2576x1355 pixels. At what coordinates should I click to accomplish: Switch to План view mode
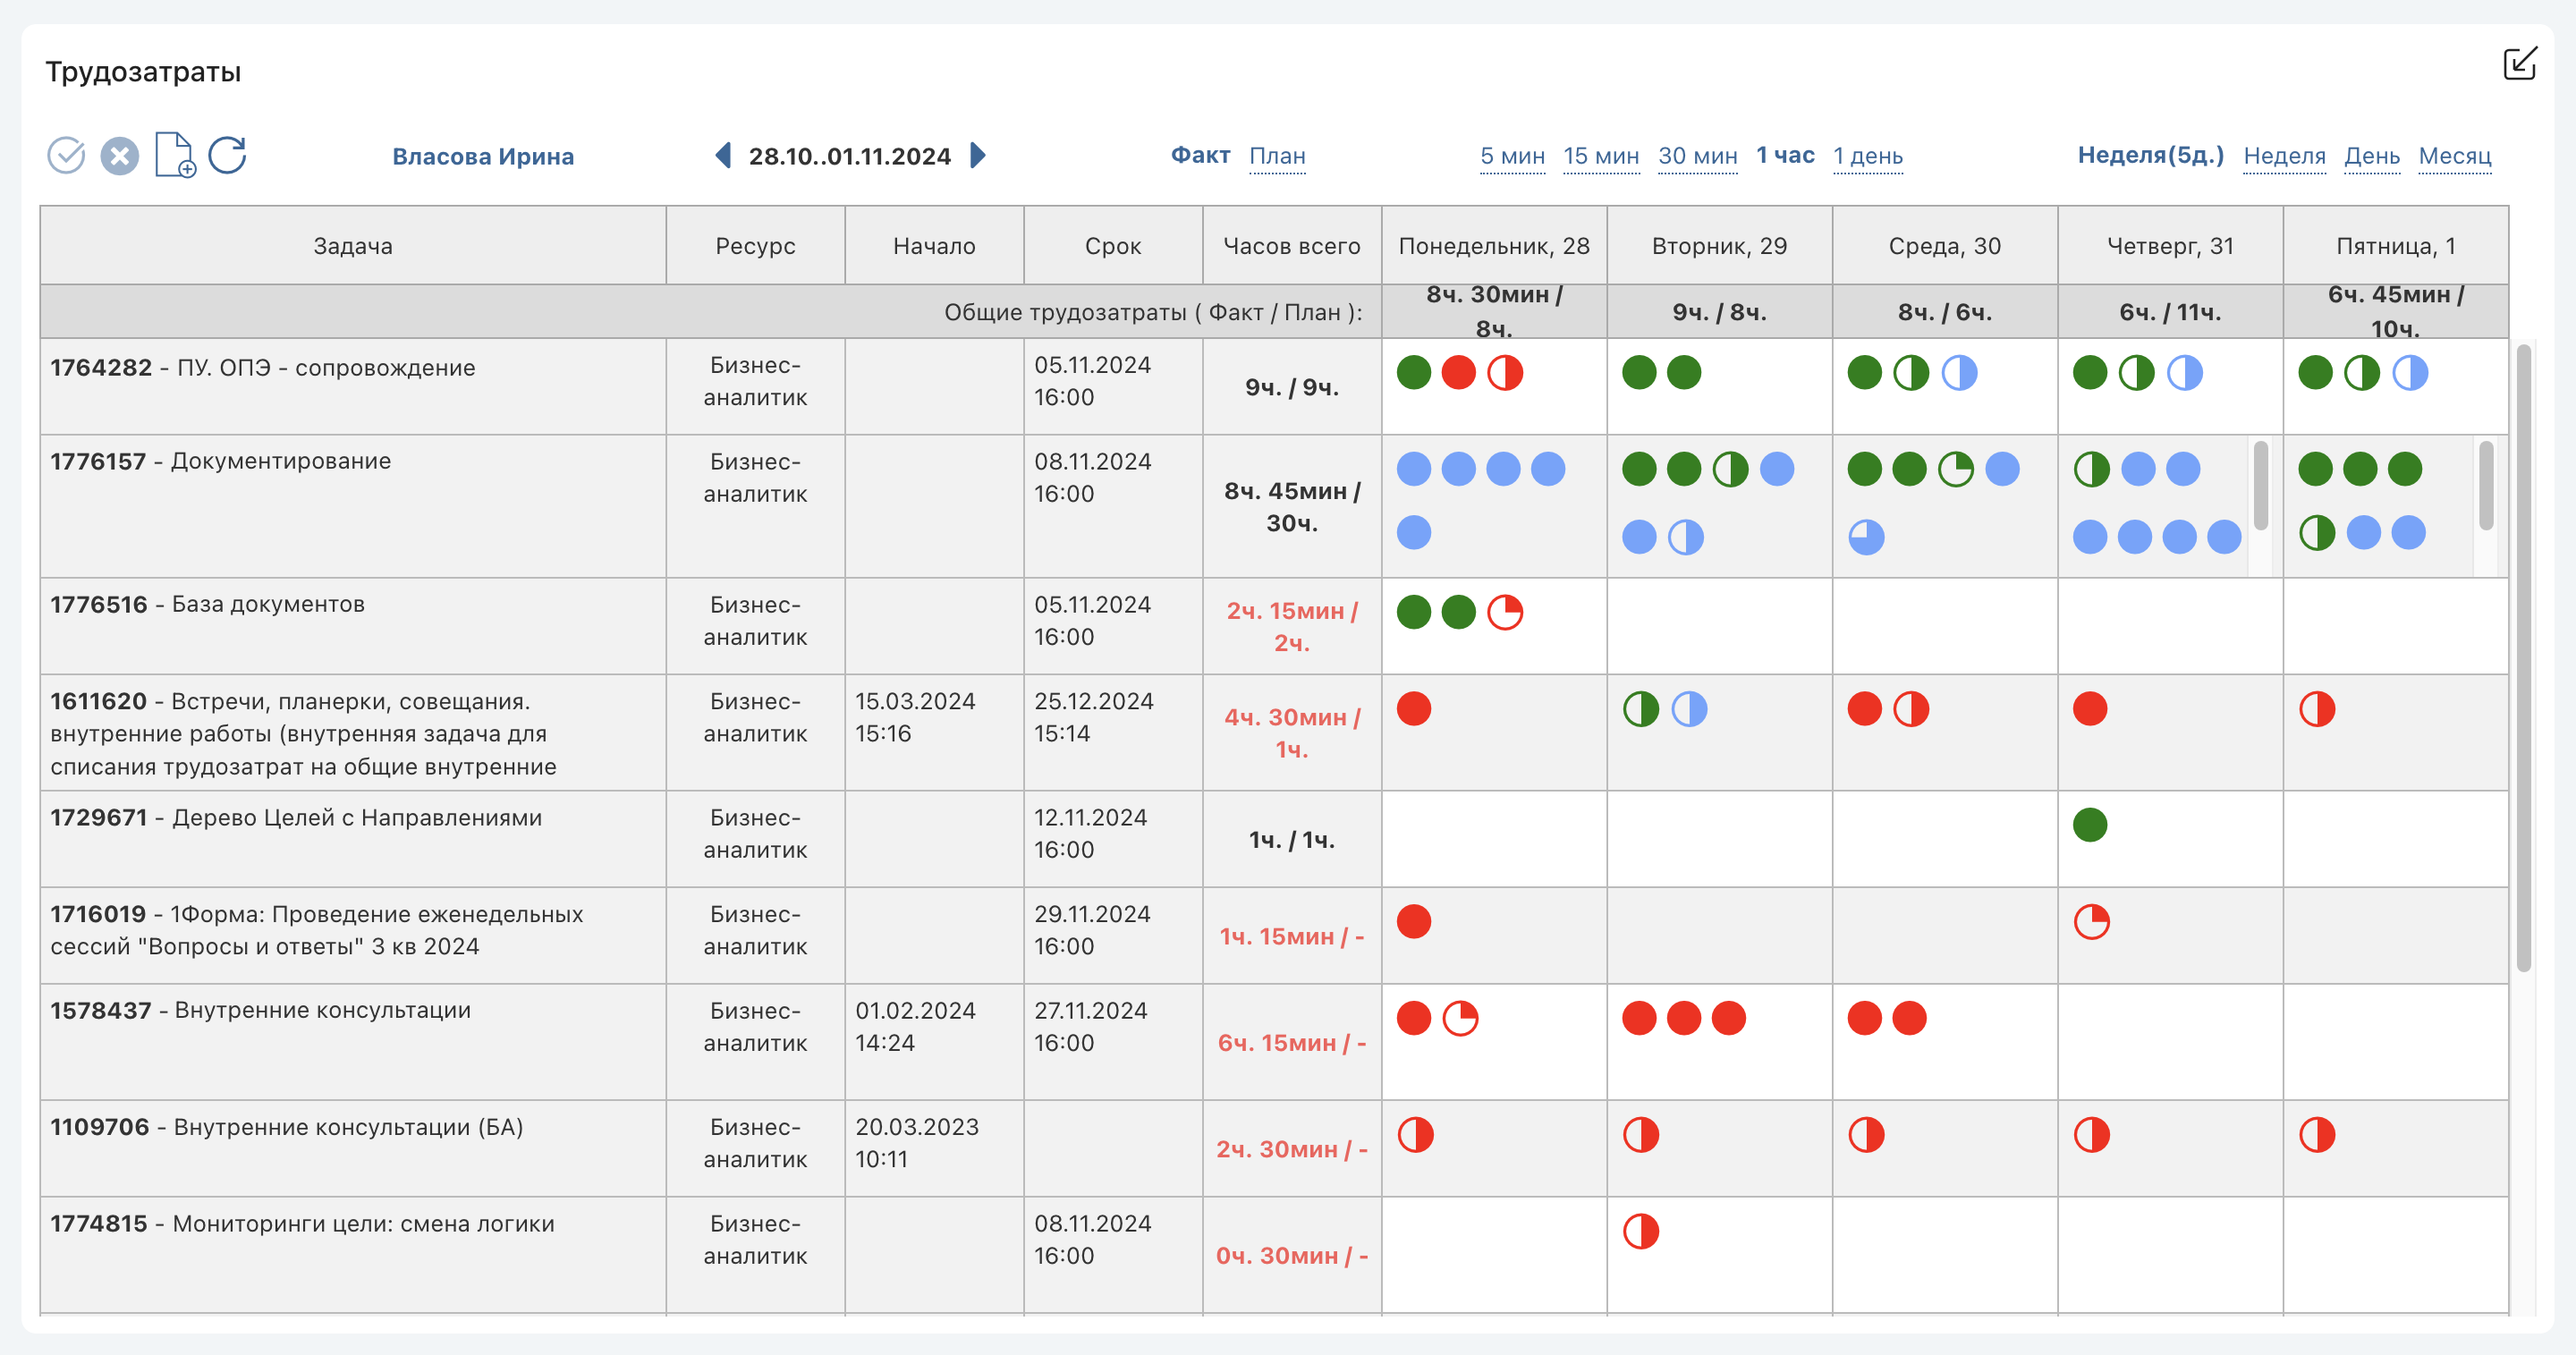tap(1277, 156)
